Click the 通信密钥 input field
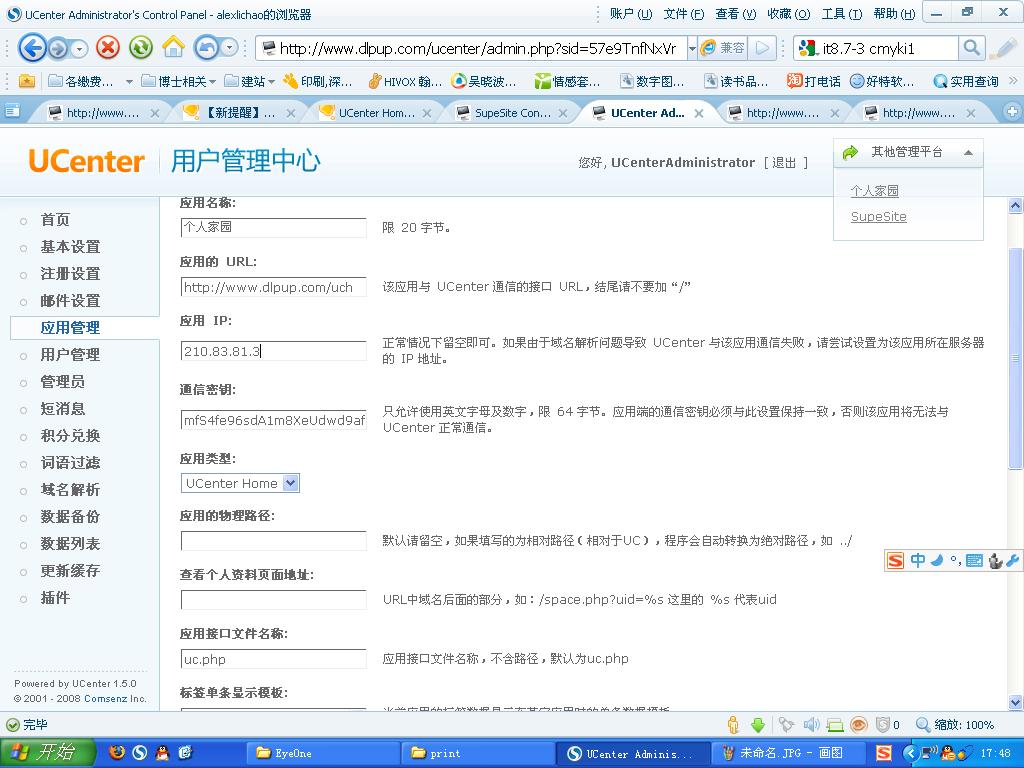 tap(273, 420)
